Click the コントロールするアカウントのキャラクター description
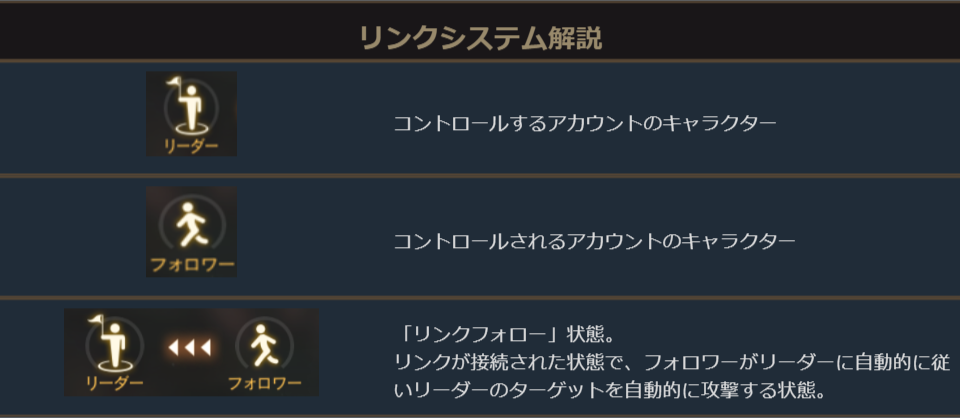This screenshot has width=960, height=418. tap(584, 123)
